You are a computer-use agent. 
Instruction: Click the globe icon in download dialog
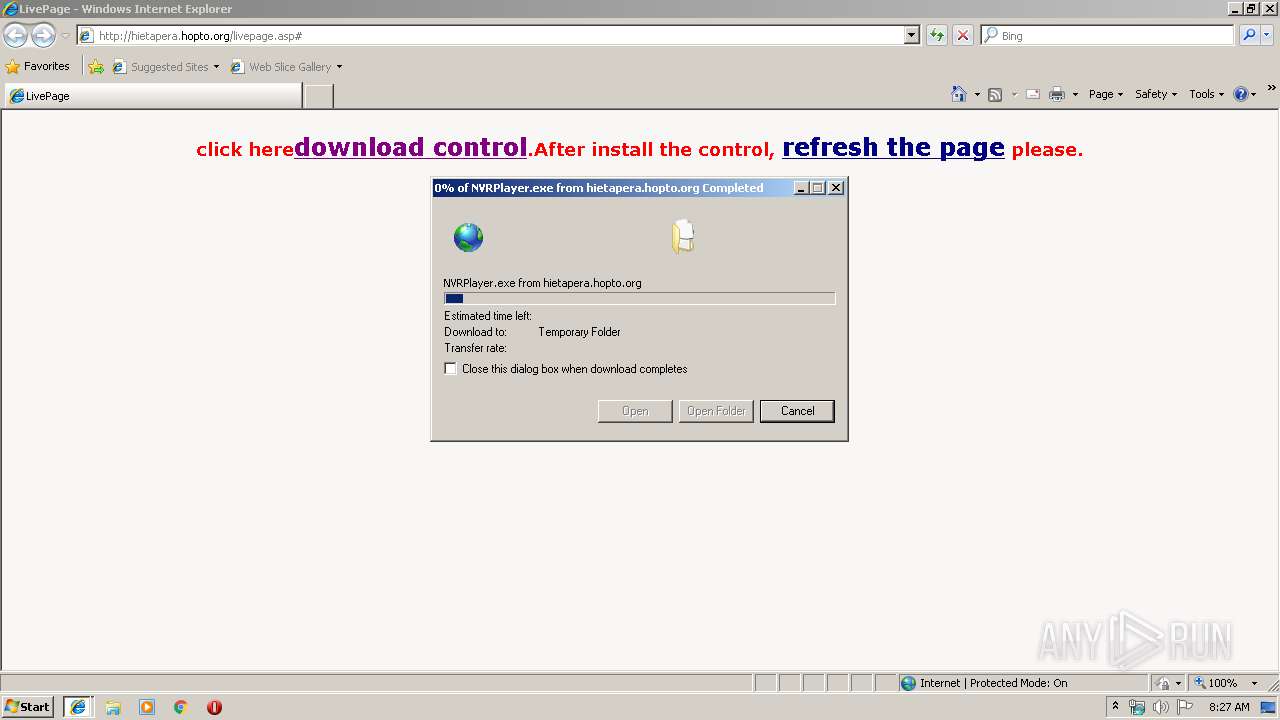468,237
